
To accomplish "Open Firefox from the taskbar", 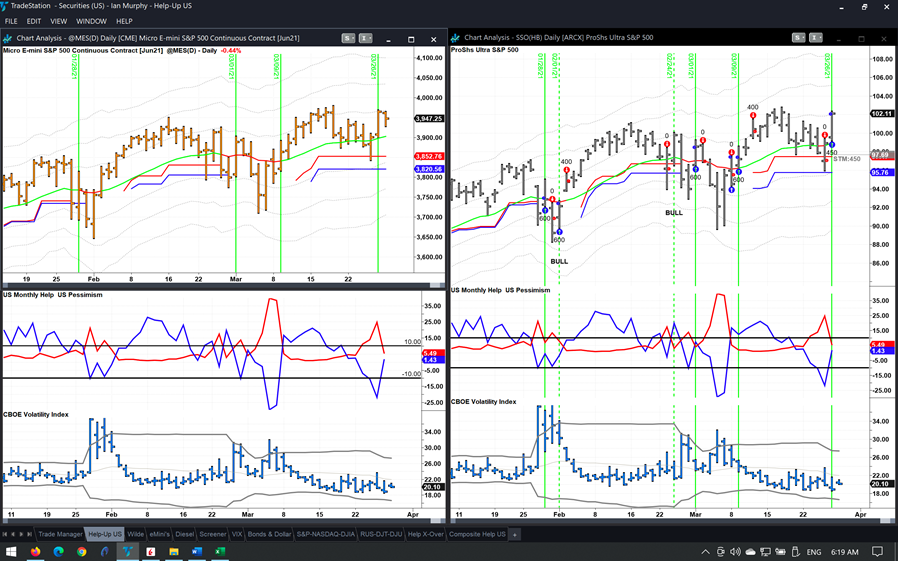I will tap(35, 551).
